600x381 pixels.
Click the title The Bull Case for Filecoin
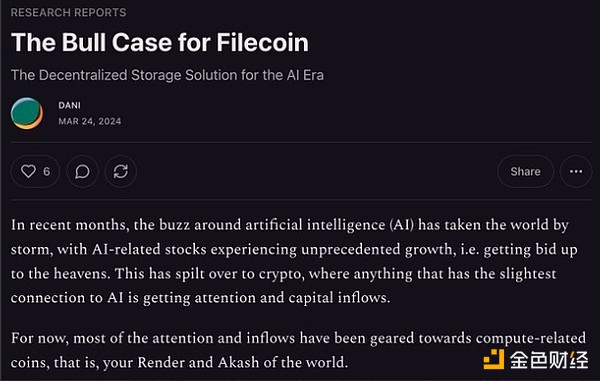(160, 42)
